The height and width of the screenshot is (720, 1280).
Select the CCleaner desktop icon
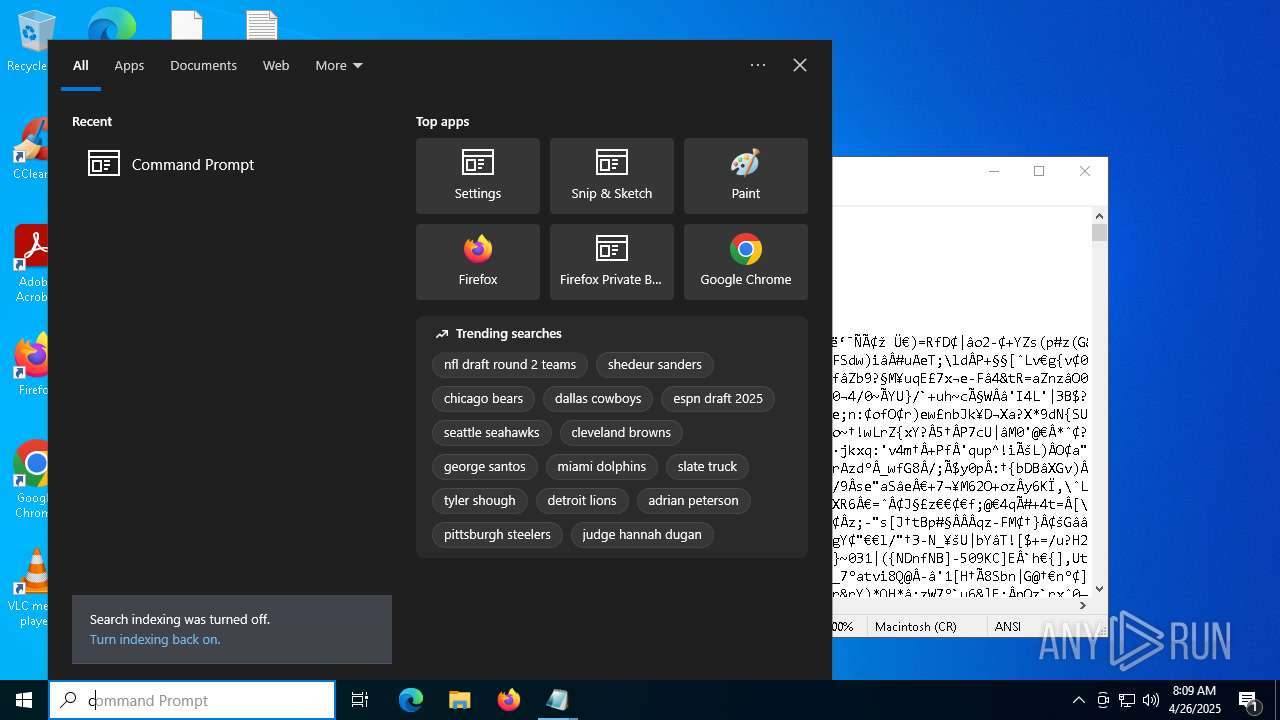pos(31,150)
